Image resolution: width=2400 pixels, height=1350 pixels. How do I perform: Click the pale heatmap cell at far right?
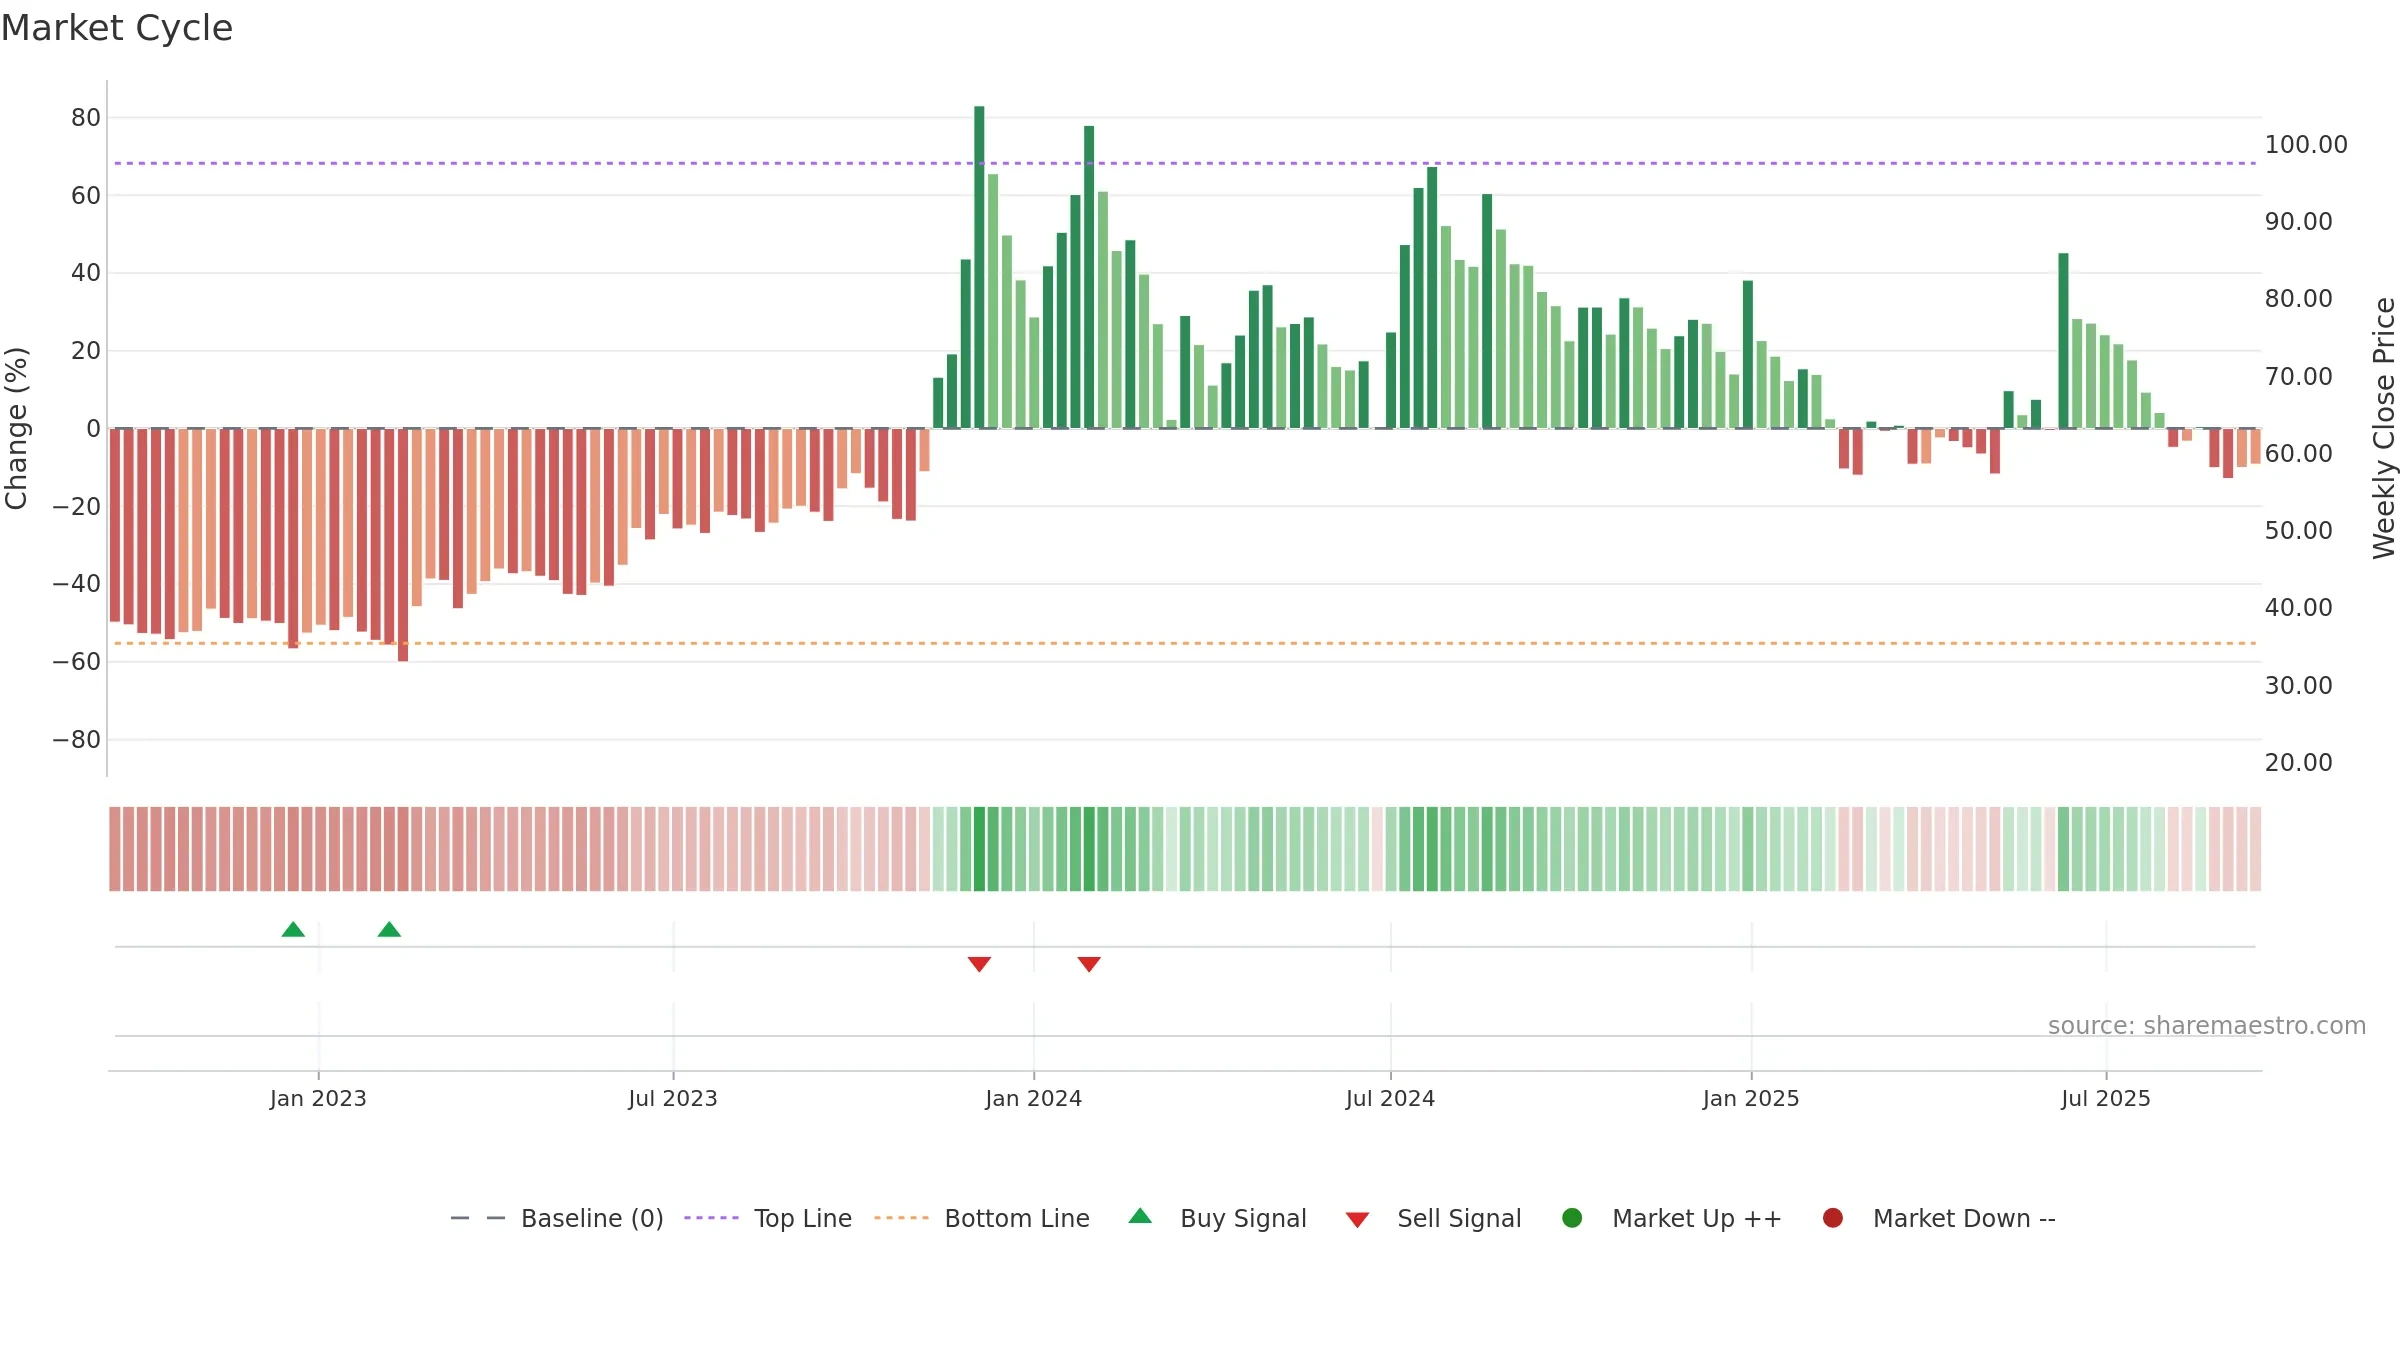2255,849
